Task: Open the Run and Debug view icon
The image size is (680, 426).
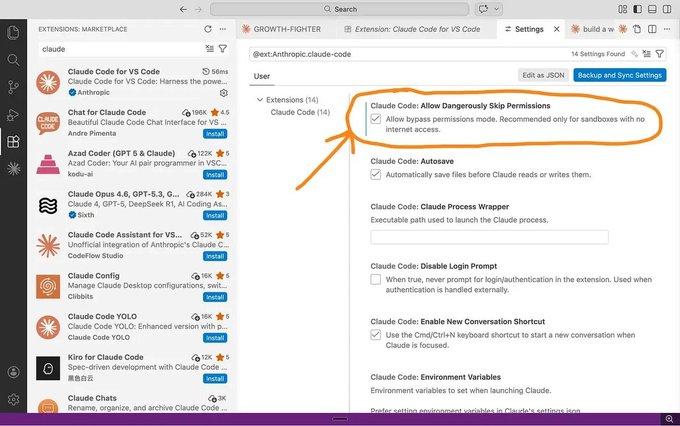Action: tap(13, 115)
